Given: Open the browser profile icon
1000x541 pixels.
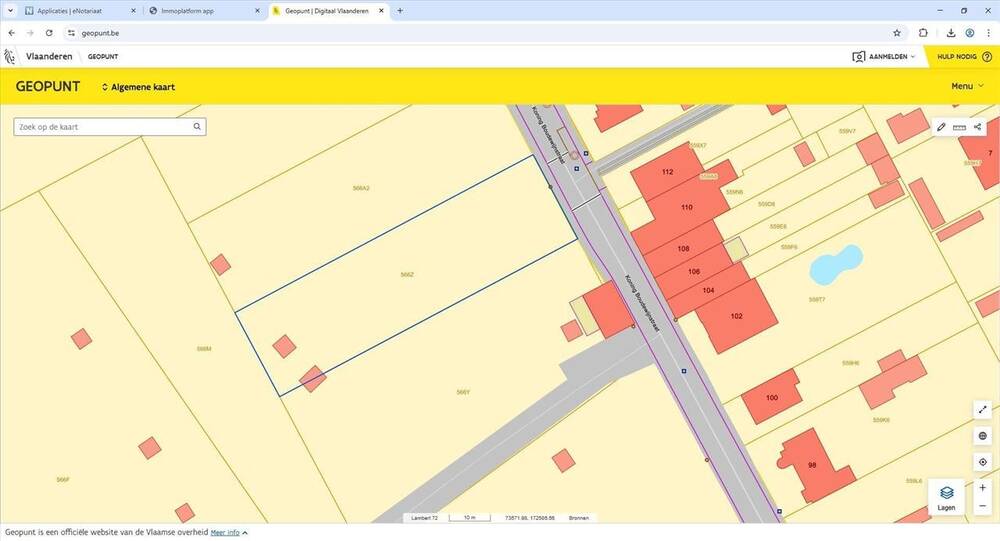Looking at the screenshot, I should [x=969, y=33].
